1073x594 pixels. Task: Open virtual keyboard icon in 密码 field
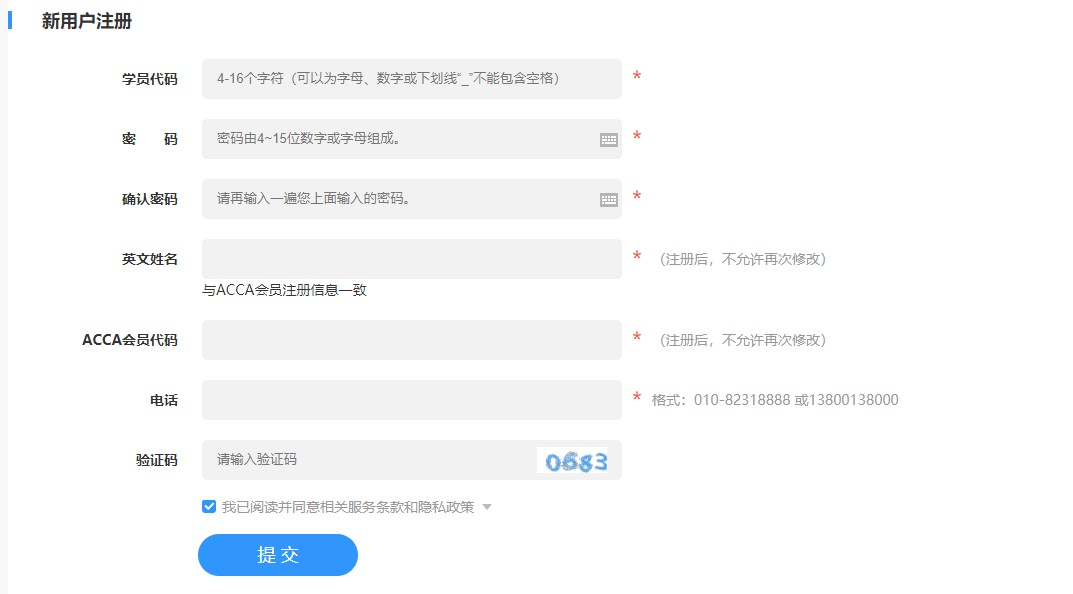tap(608, 140)
